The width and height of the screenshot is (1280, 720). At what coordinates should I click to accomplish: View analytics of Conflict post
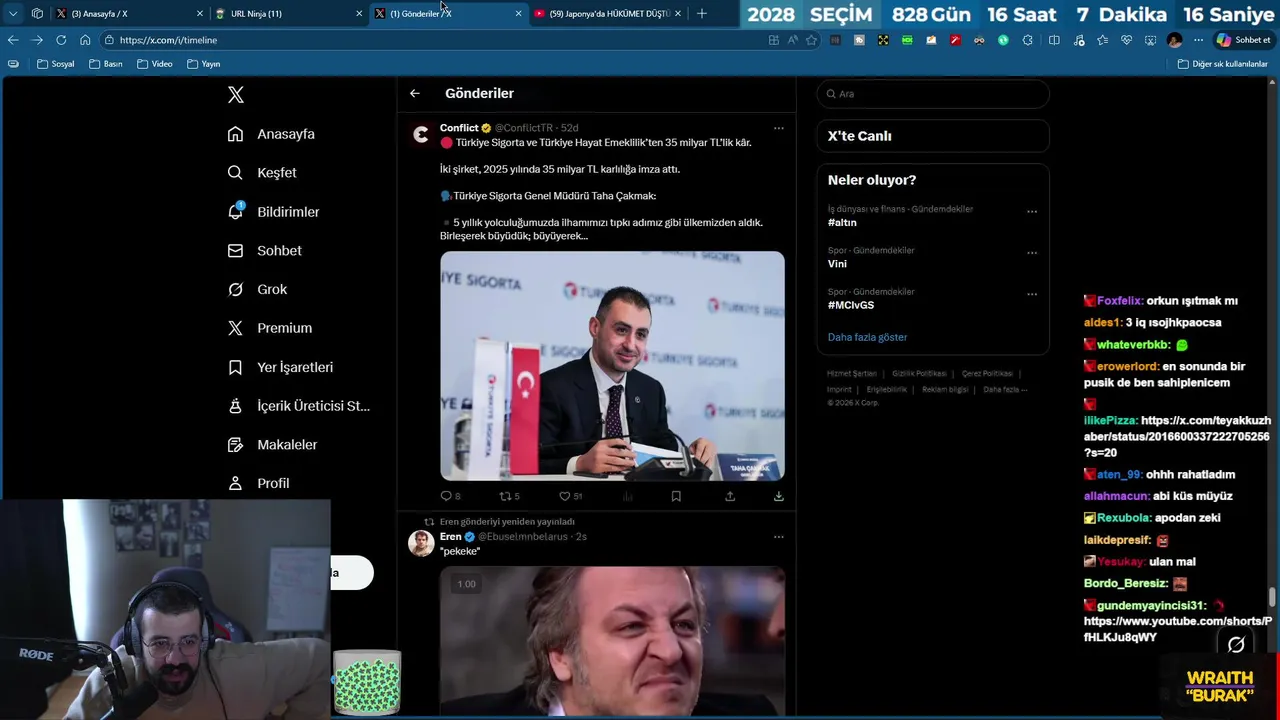628,496
